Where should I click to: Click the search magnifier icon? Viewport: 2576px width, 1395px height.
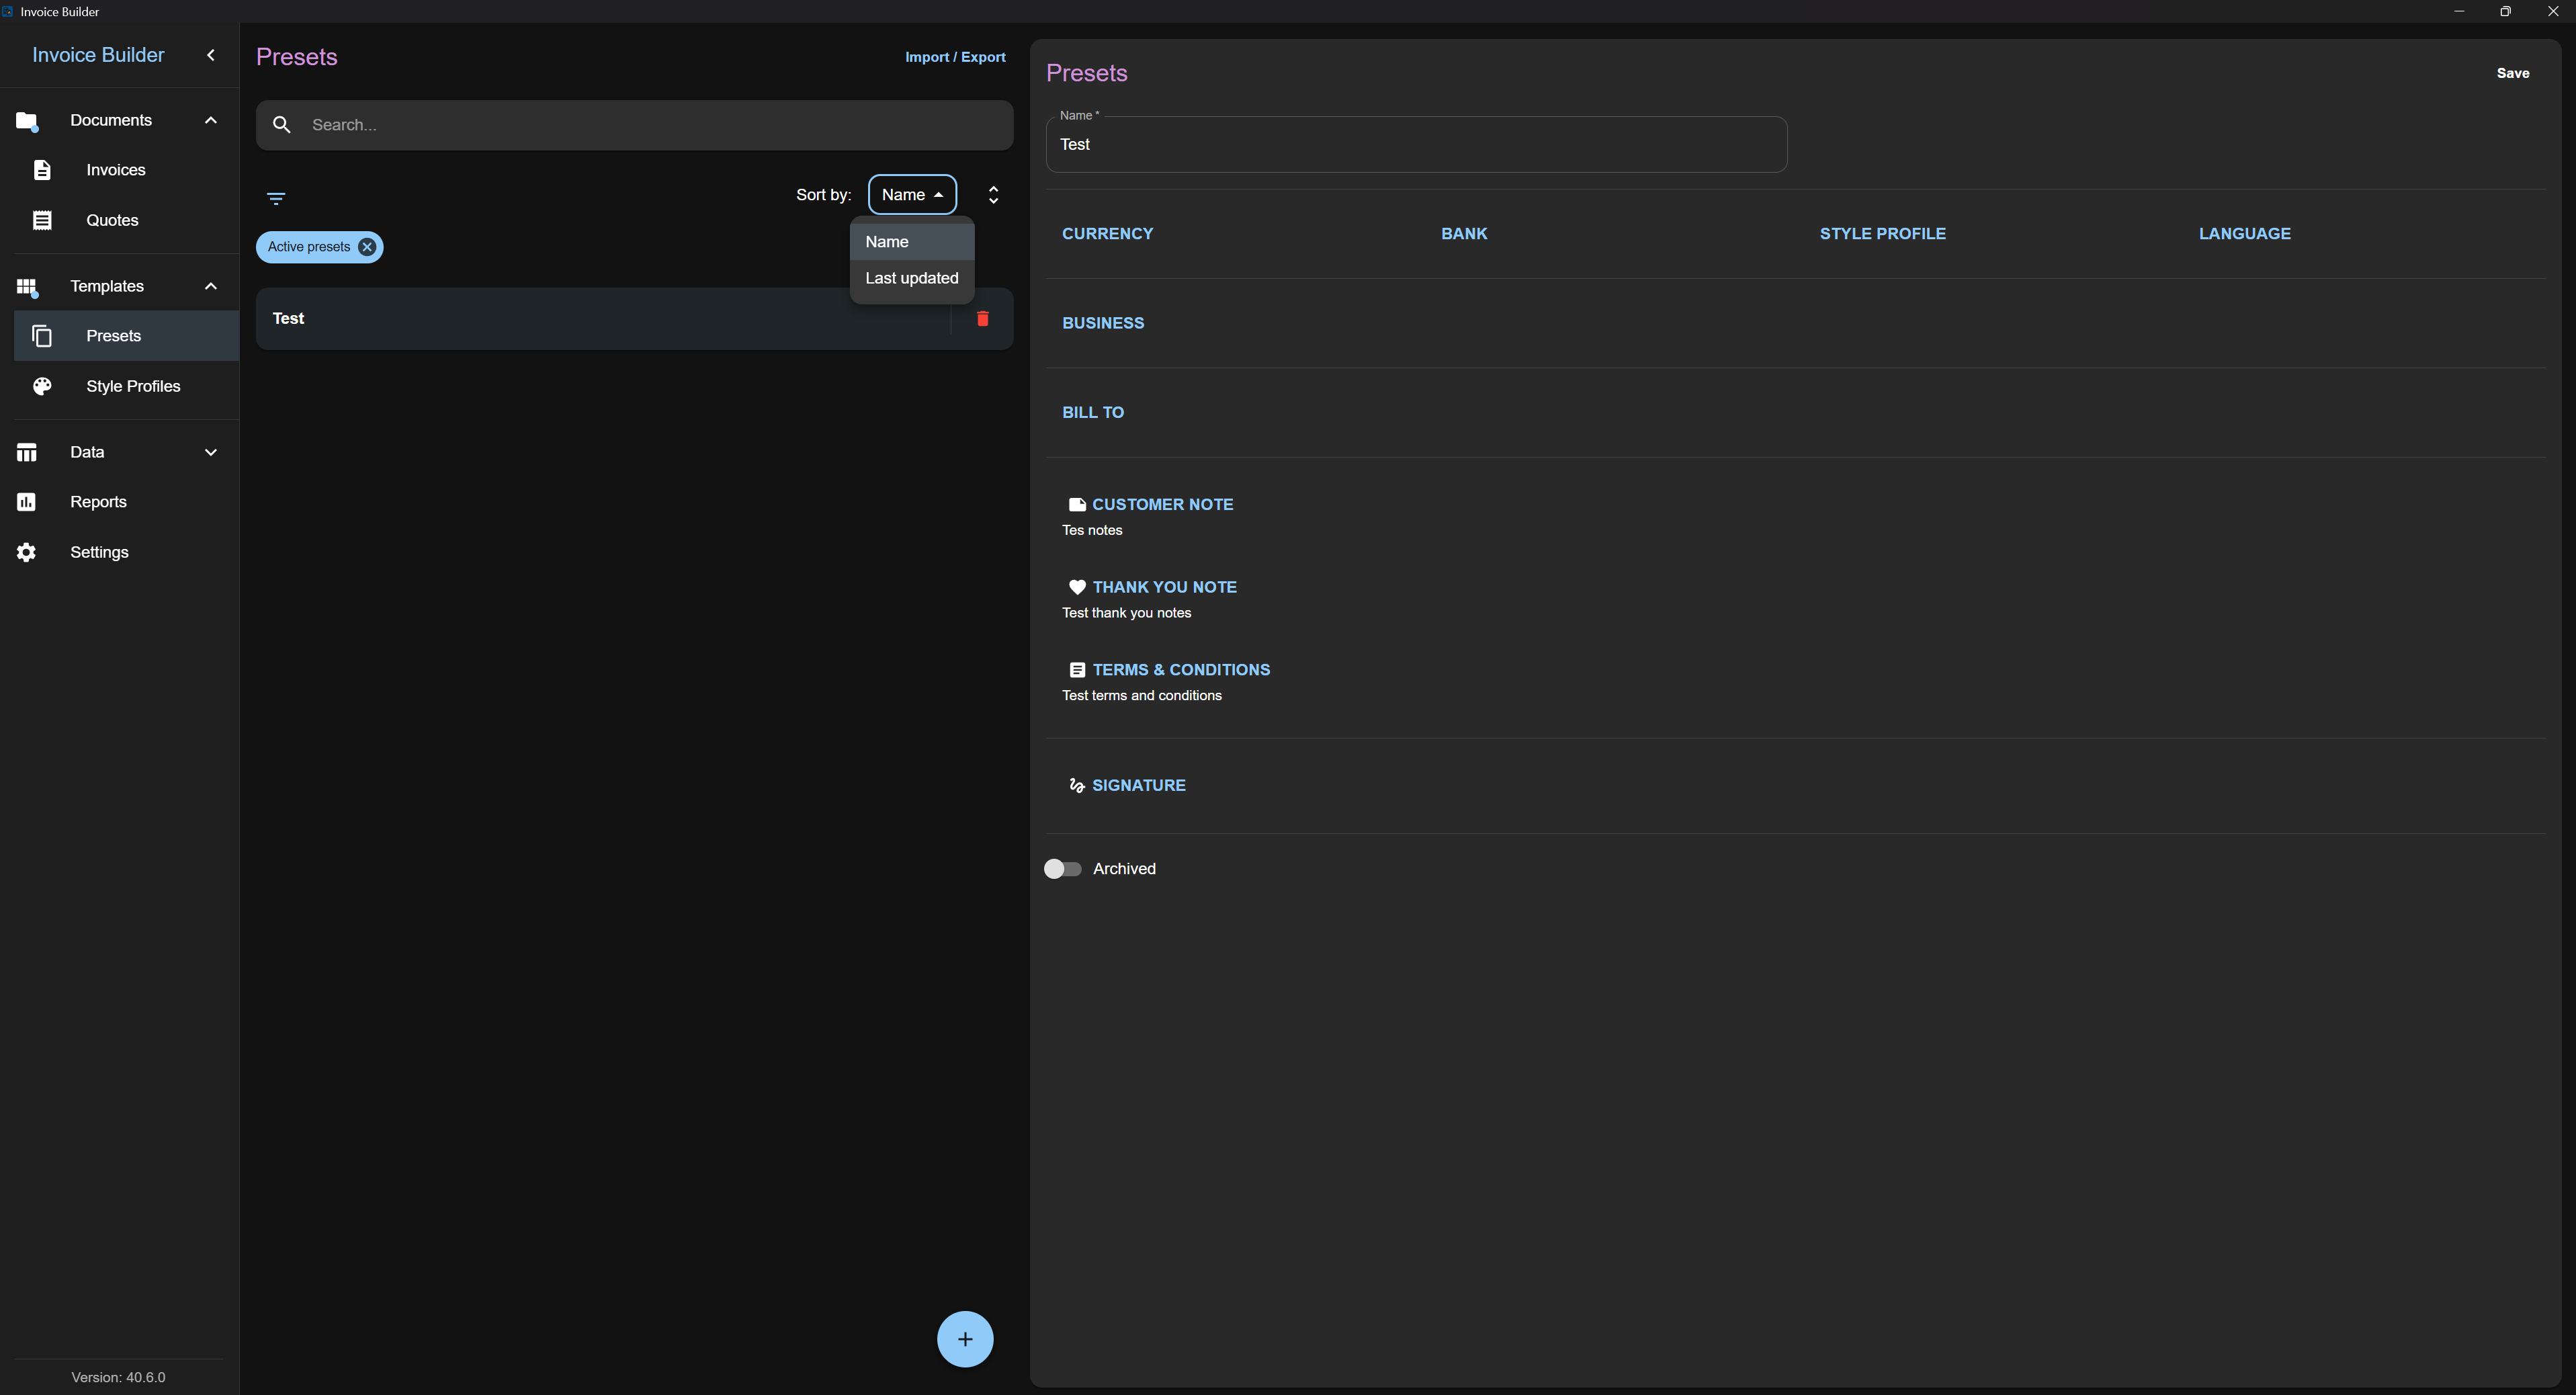(x=282, y=125)
